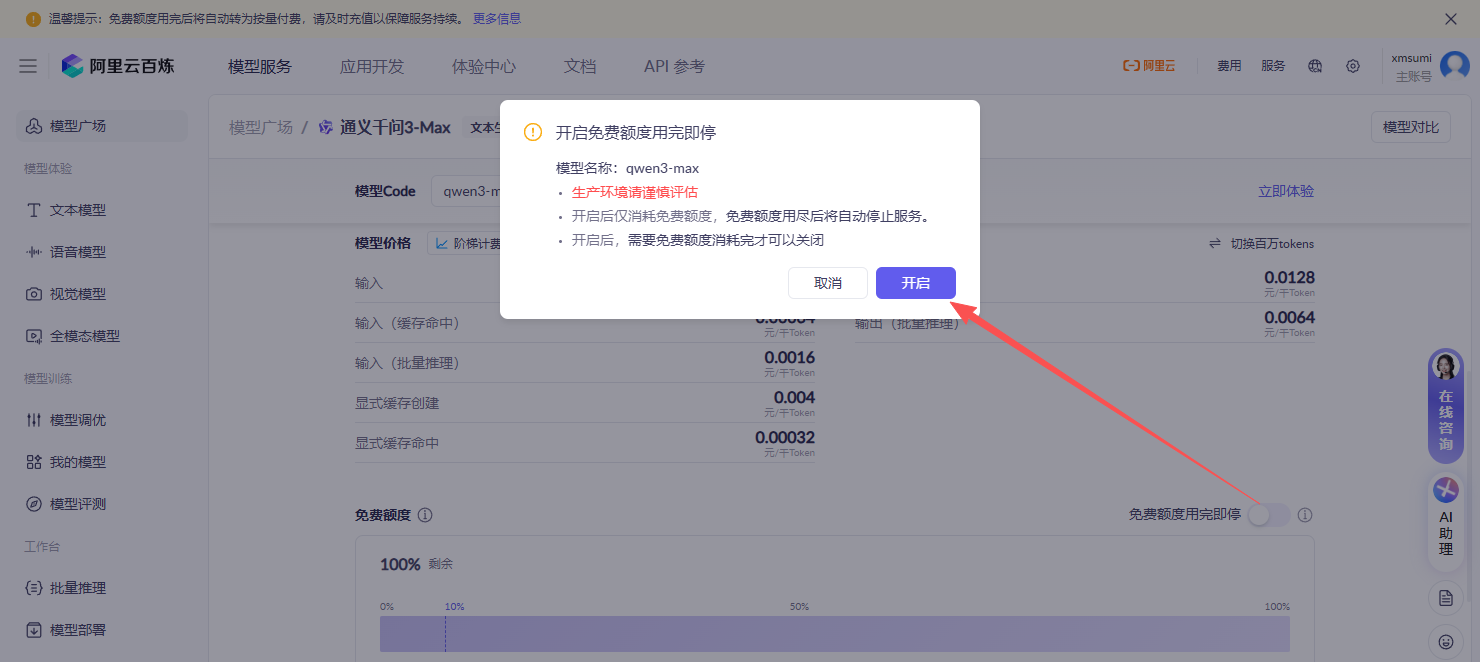
Task: Click the Alibaba Cloud Bailian logo
Action: (x=118, y=66)
